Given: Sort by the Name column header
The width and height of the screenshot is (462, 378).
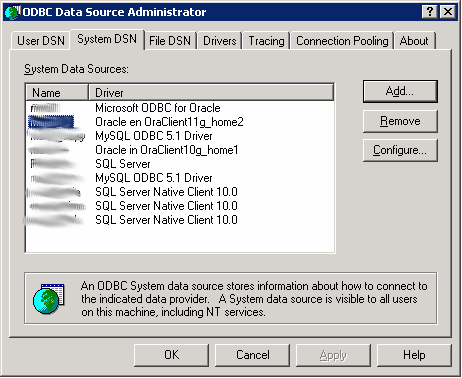Looking at the screenshot, I should [57, 92].
